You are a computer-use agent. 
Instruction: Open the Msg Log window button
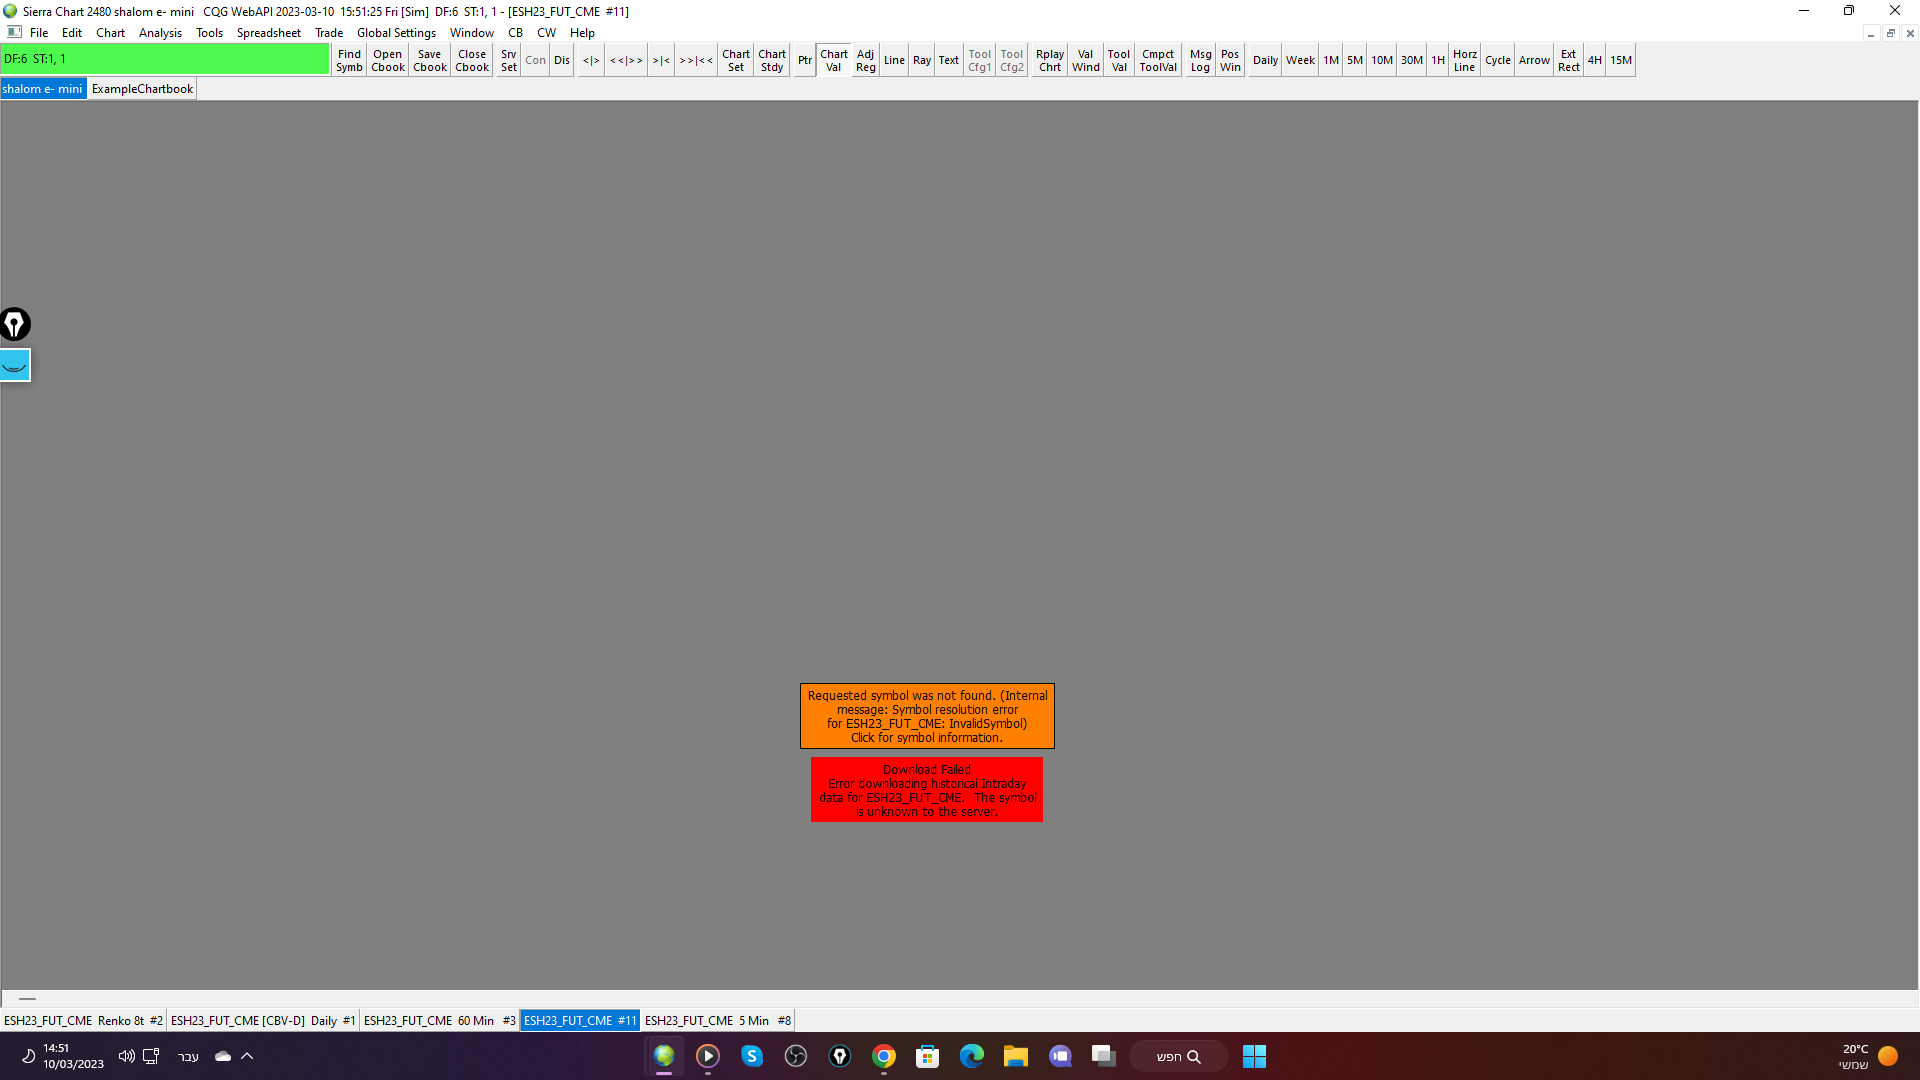pyautogui.click(x=1200, y=60)
